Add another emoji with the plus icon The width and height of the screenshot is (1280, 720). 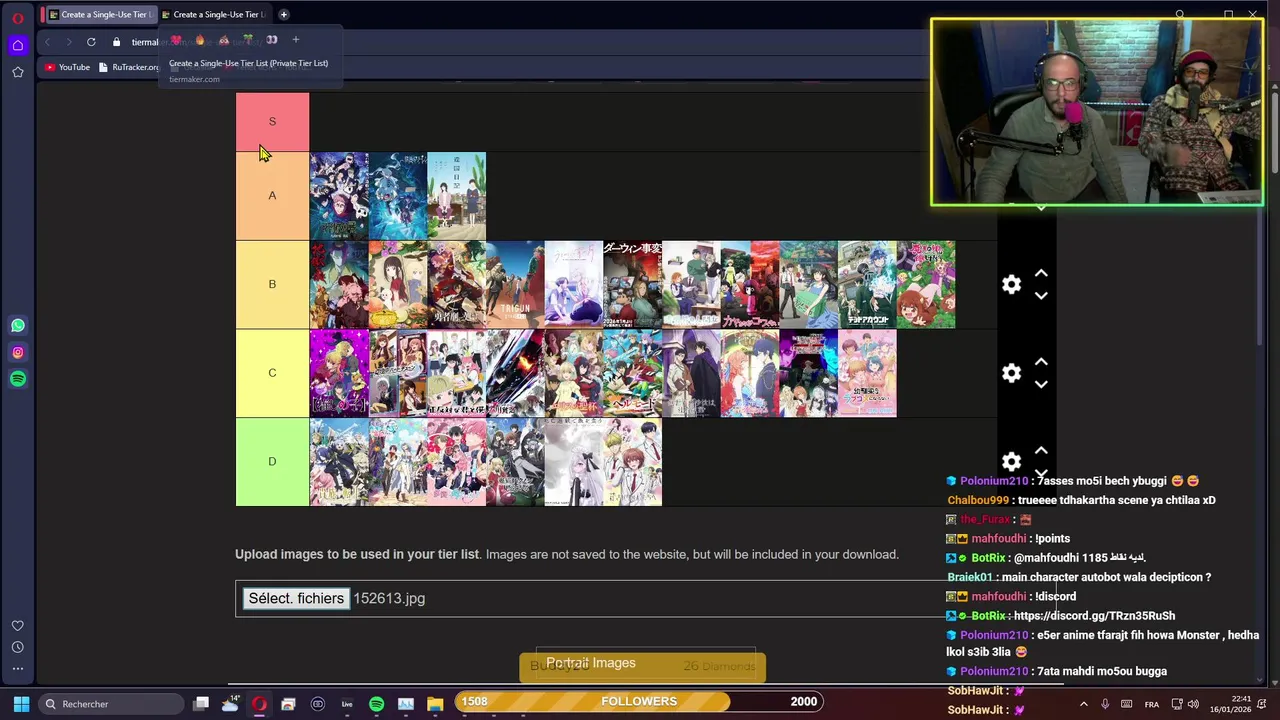[296, 40]
